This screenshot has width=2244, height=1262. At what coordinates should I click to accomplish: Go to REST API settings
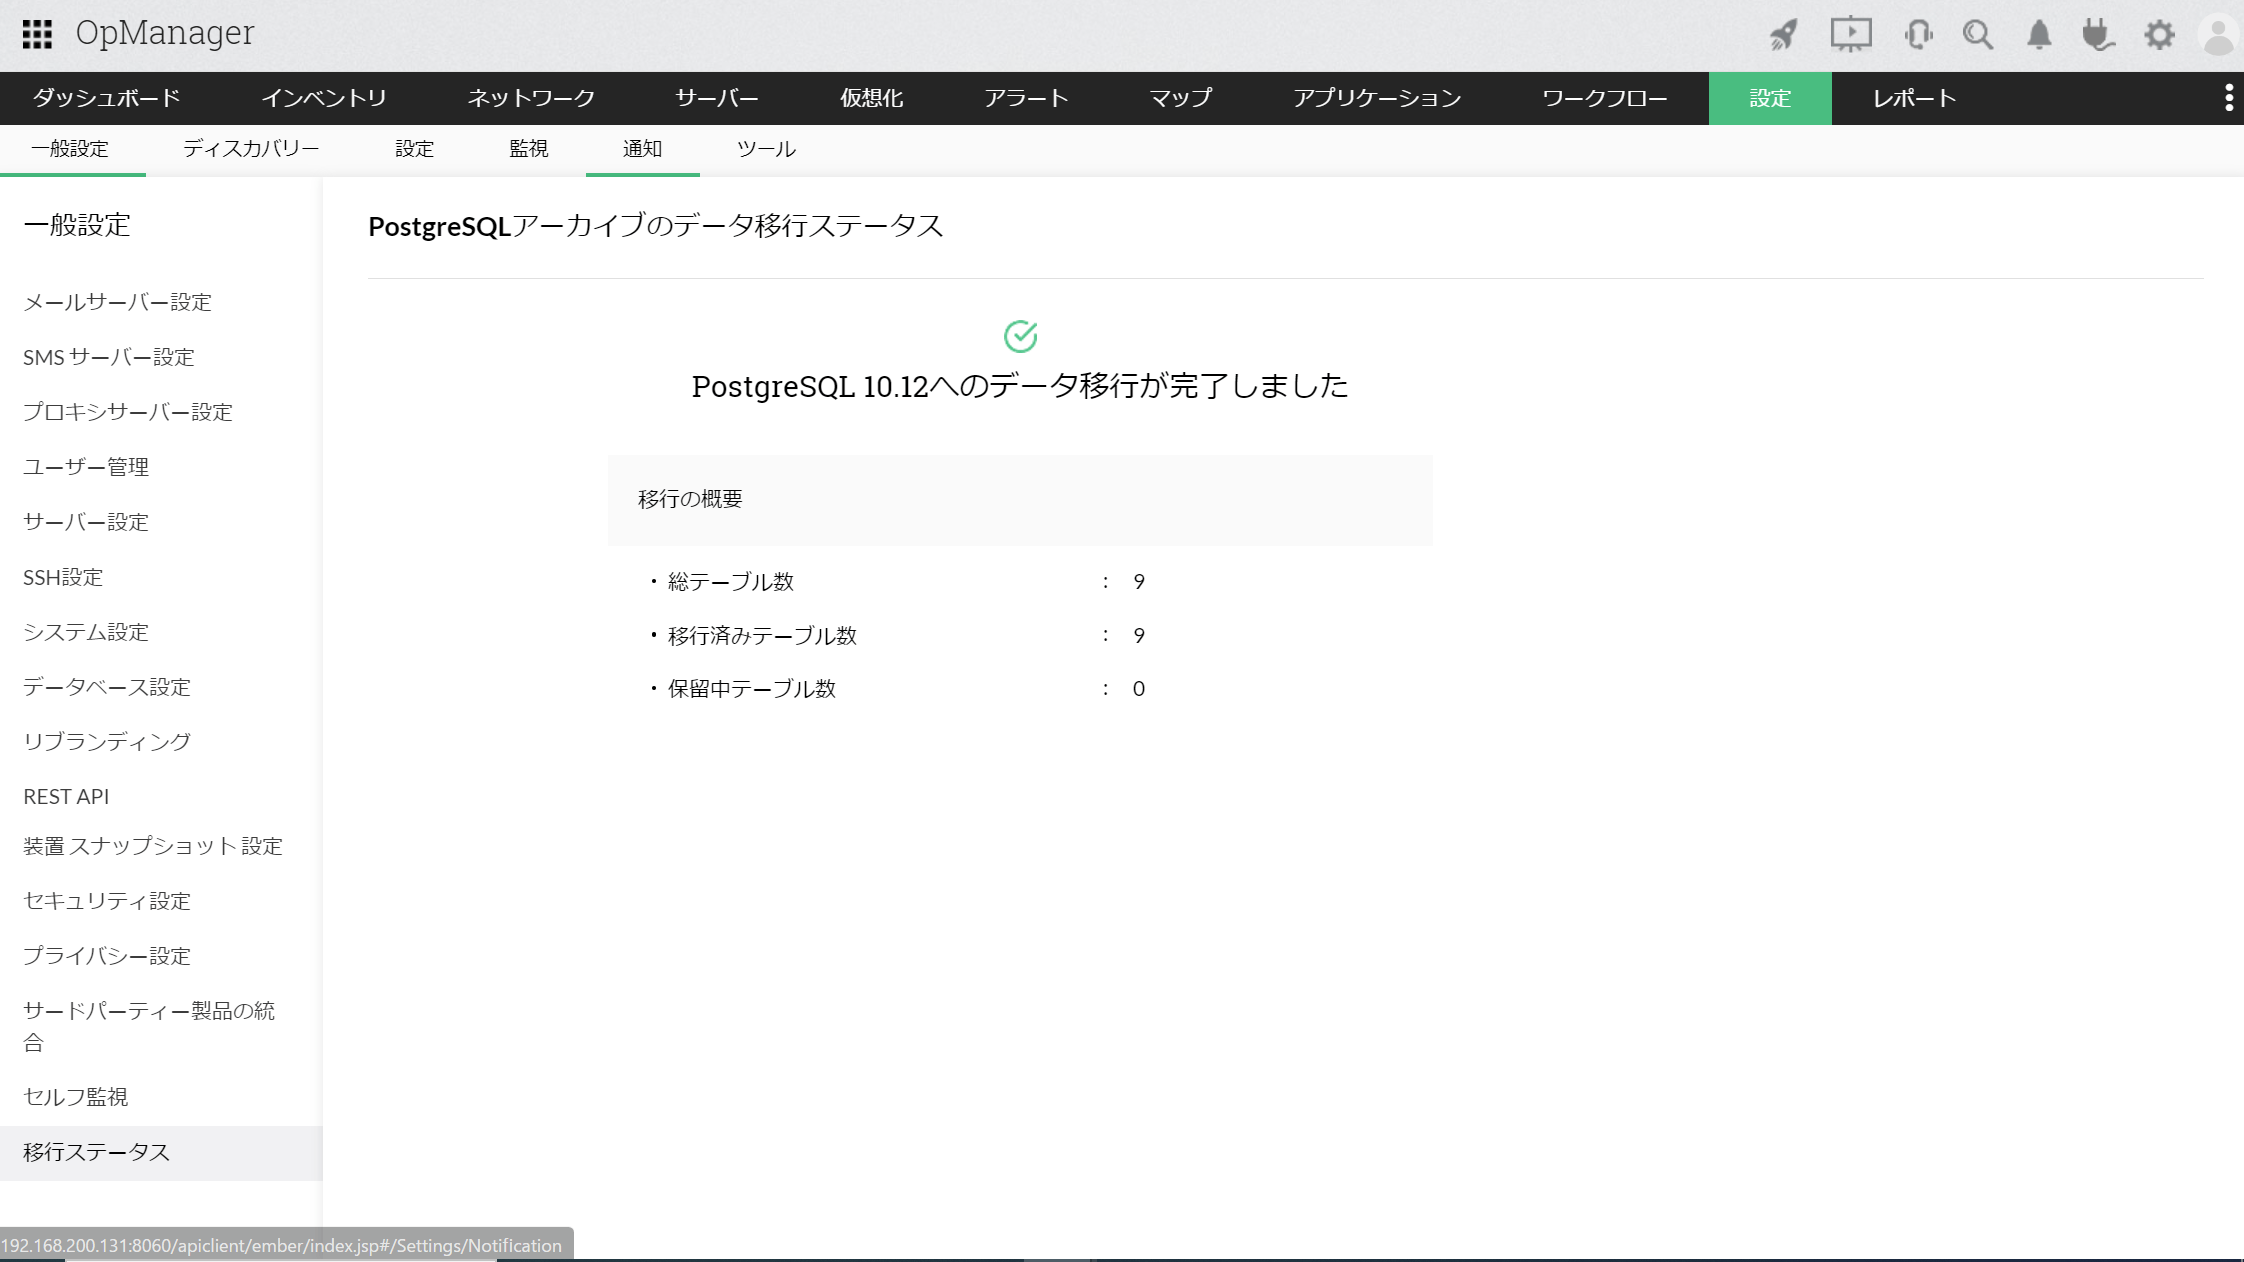tap(66, 796)
